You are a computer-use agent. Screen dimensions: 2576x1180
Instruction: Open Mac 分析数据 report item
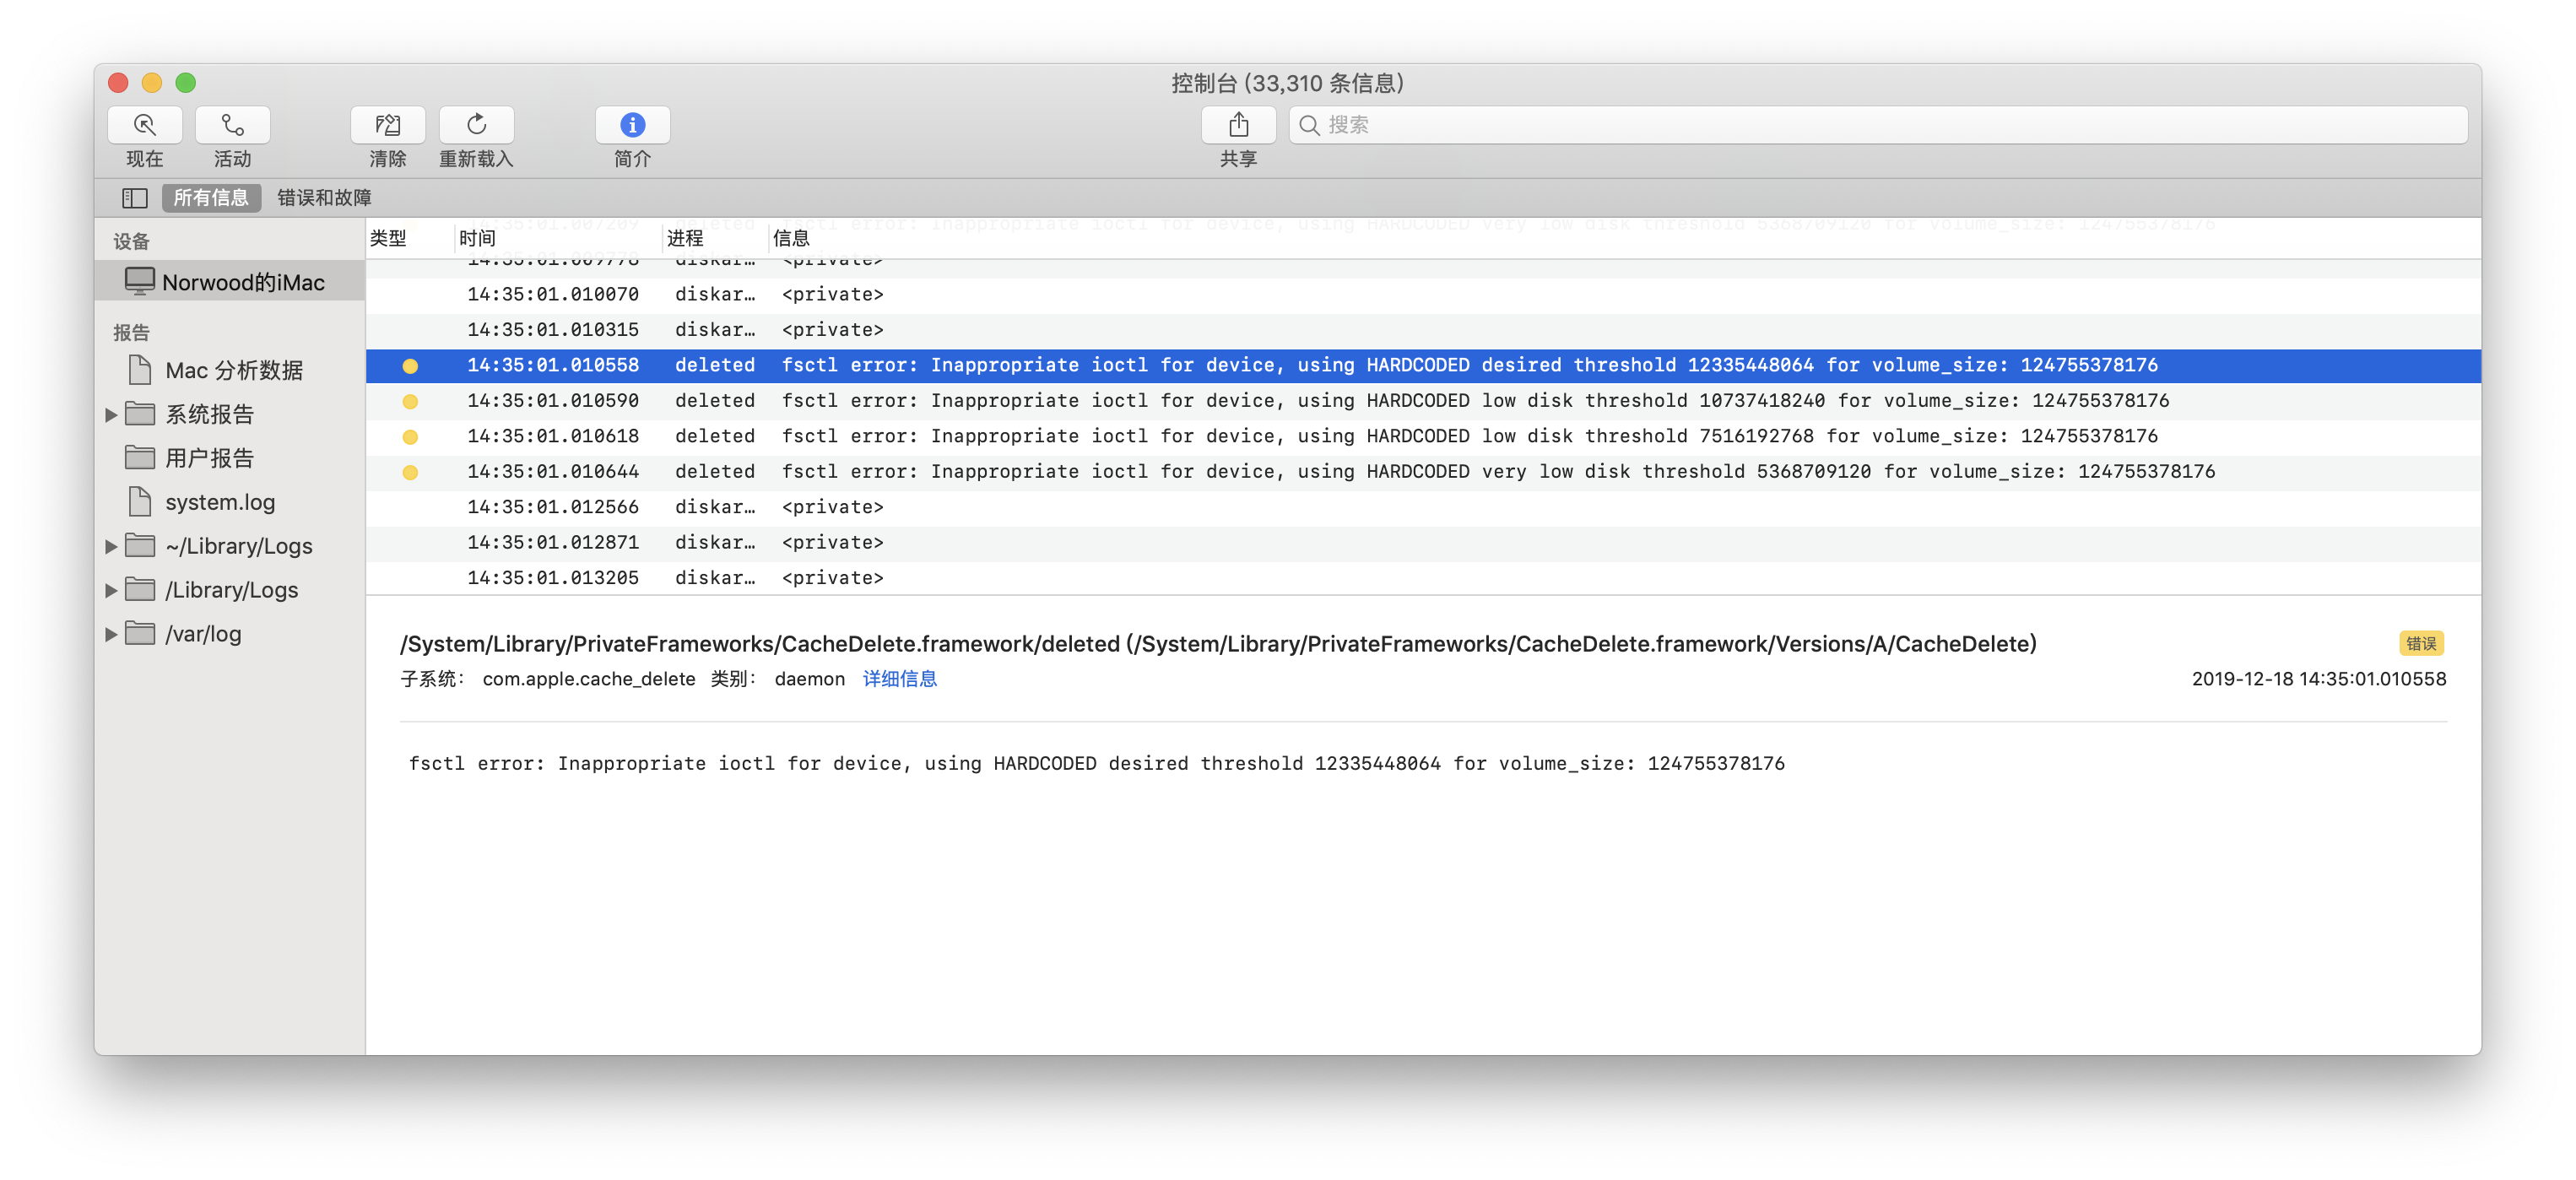pyautogui.click(x=233, y=370)
